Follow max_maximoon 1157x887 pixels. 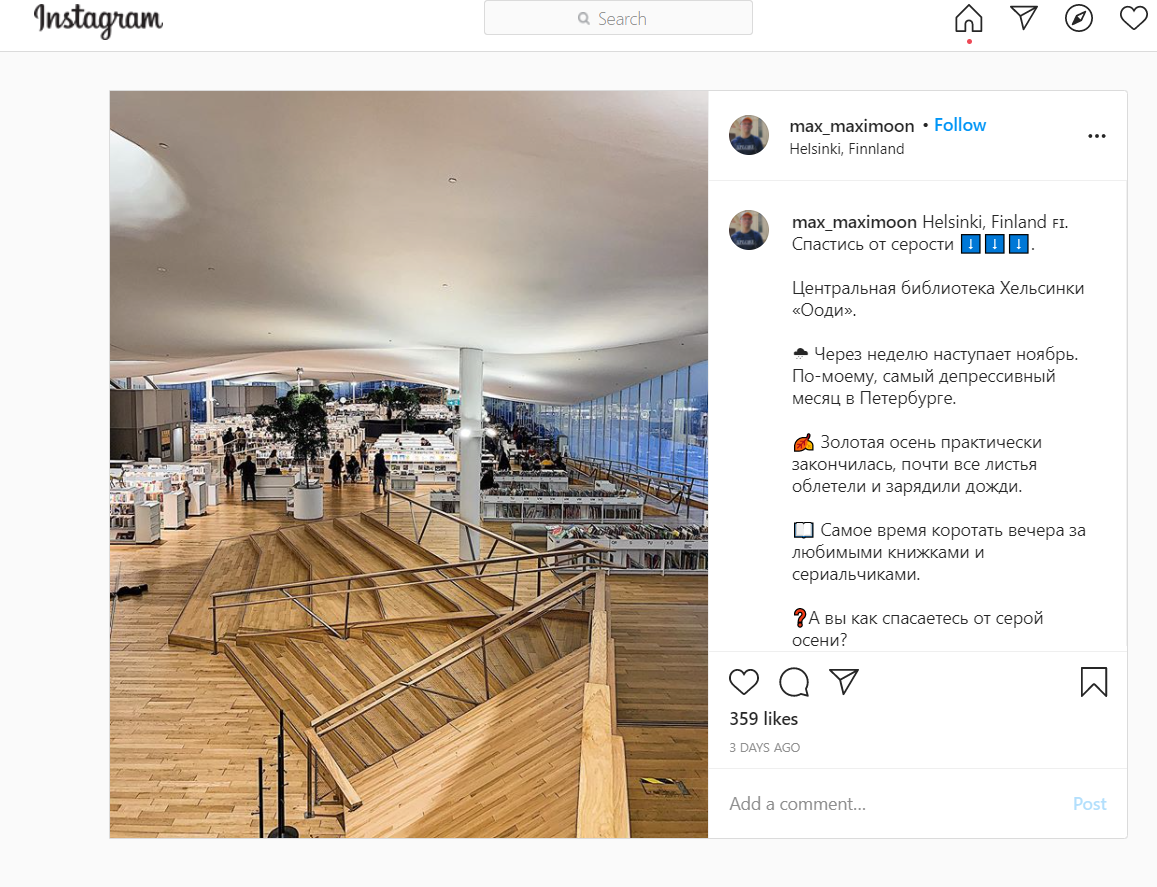click(959, 125)
